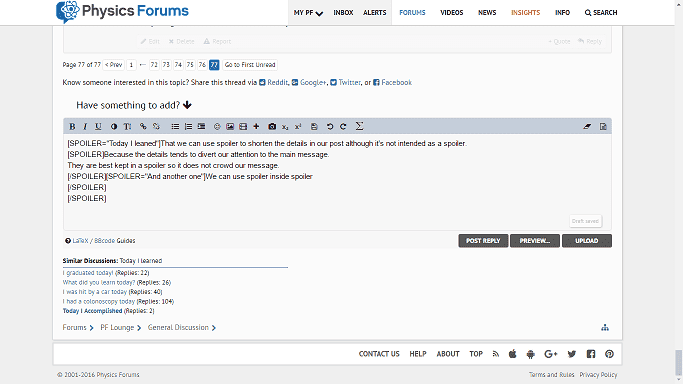Open the INBOX menu item

343,13
